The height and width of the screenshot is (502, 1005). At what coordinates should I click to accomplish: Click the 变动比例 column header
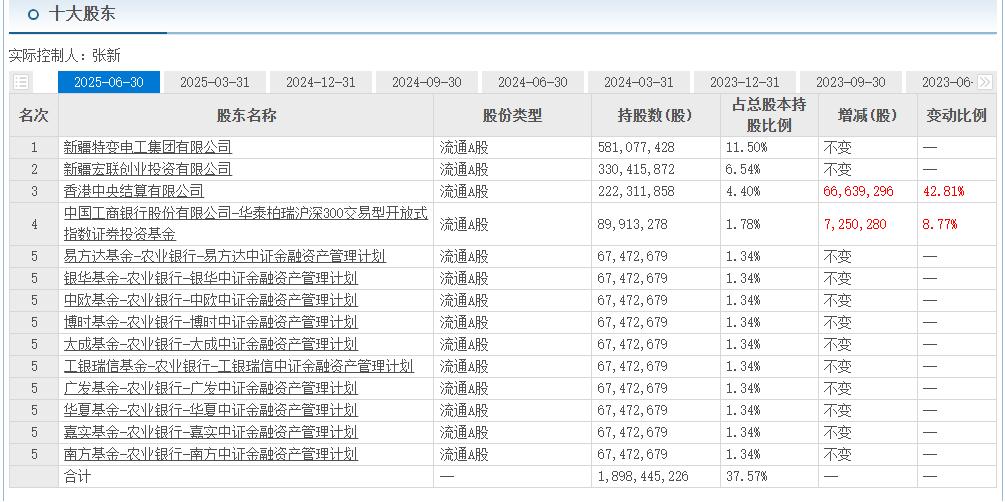956,115
